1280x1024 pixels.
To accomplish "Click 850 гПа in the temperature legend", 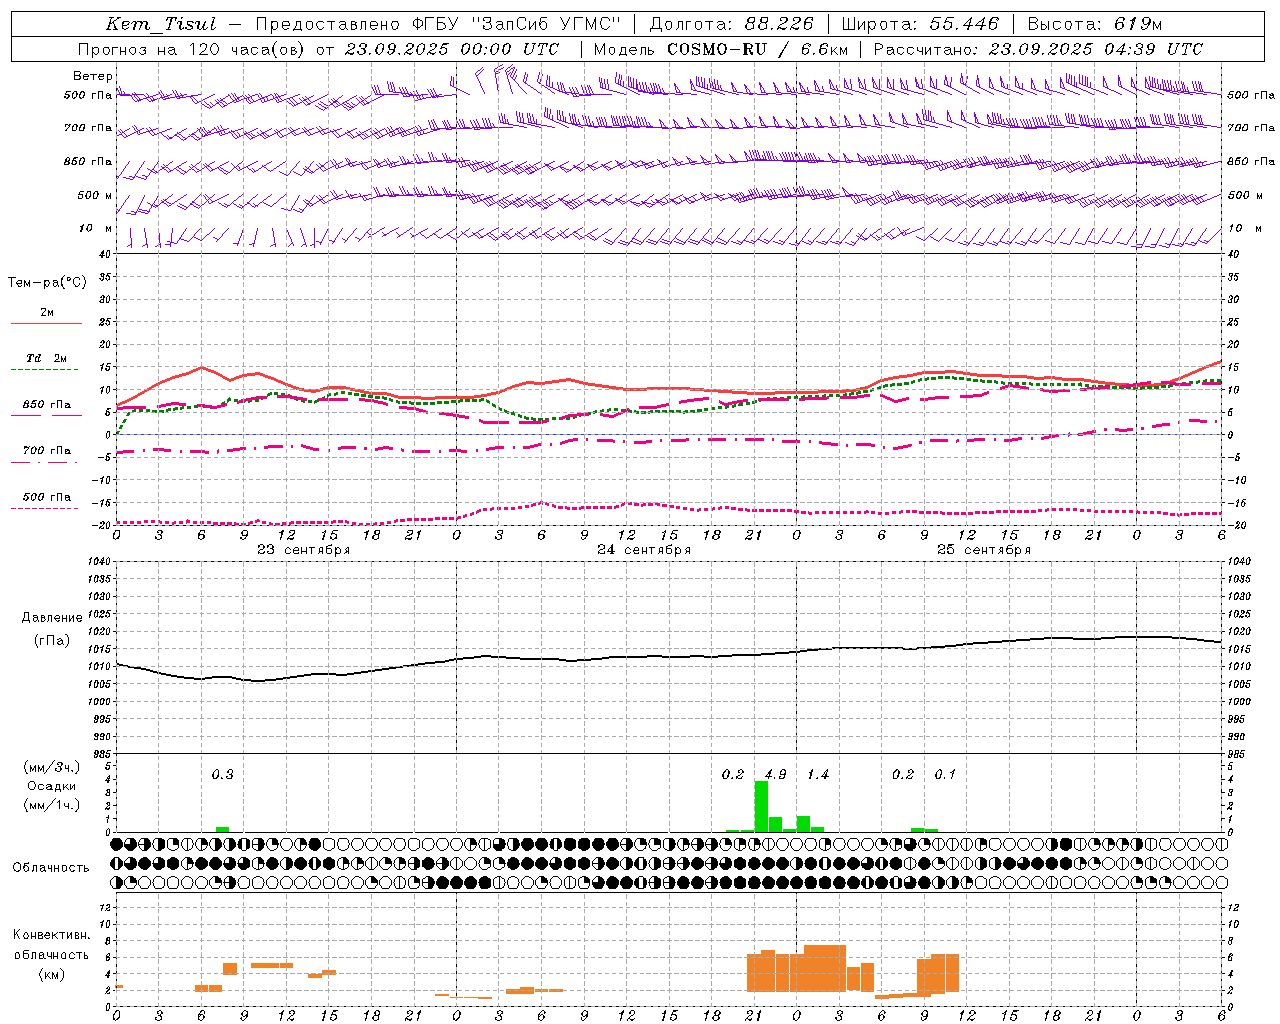I will pos(47,405).
